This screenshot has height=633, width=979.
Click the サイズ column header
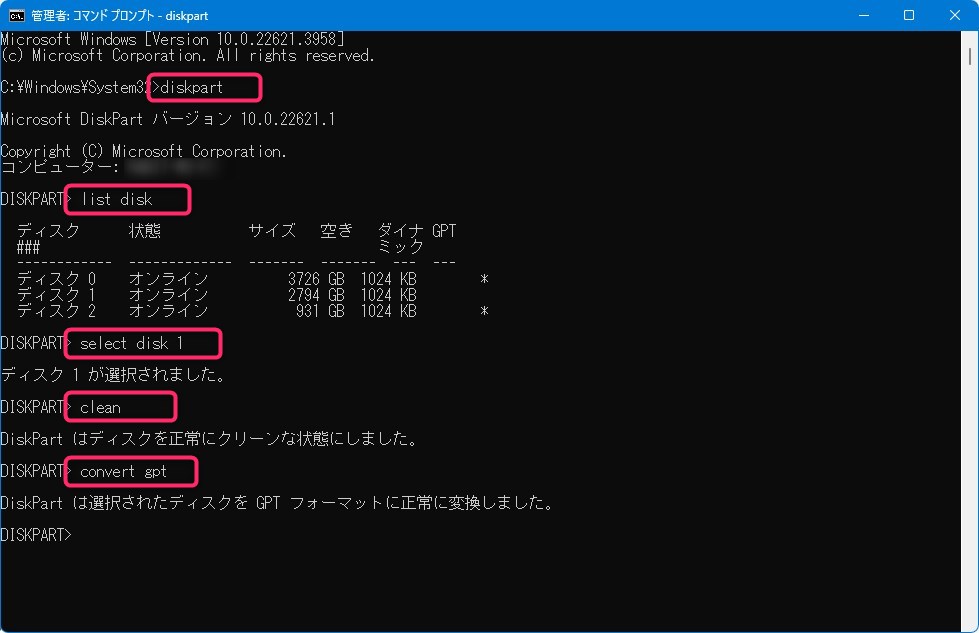pyautogui.click(x=271, y=231)
